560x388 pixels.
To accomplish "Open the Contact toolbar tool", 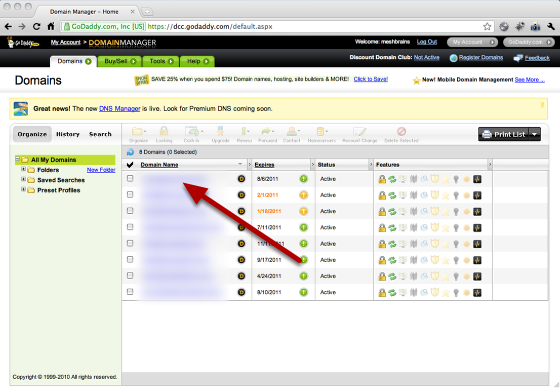I will [292, 135].
